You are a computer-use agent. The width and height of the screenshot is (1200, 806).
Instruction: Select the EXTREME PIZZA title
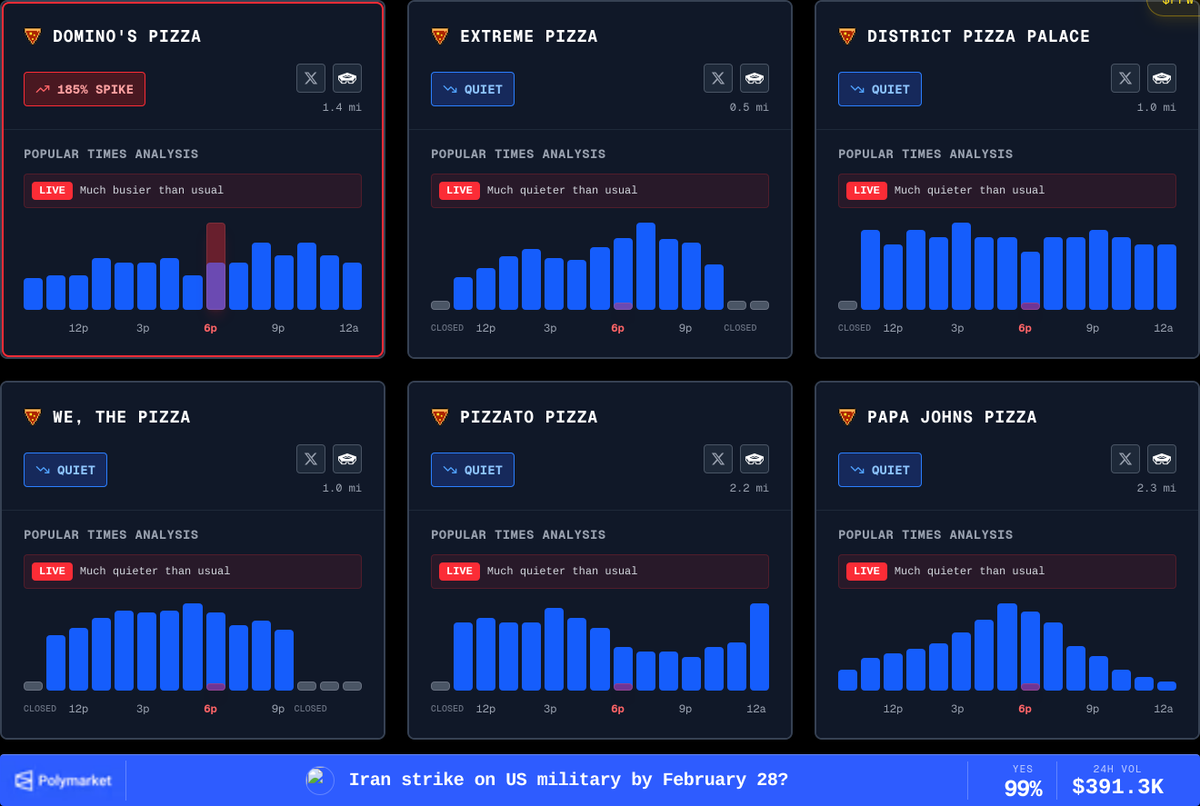529,36
